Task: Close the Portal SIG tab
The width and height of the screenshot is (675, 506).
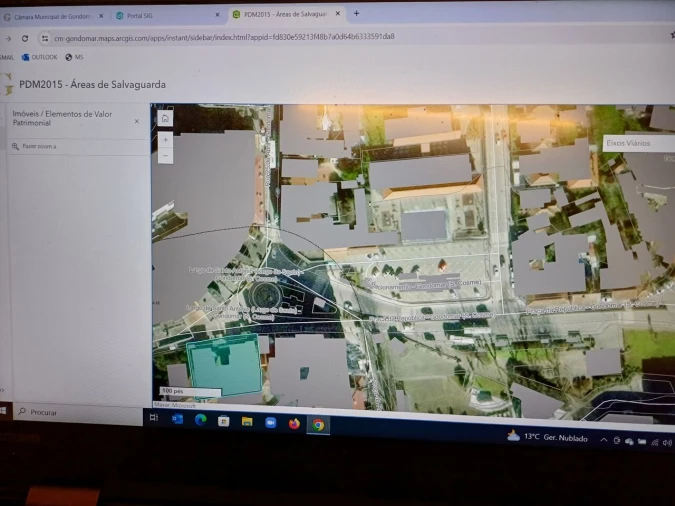Action: (218, 15)
